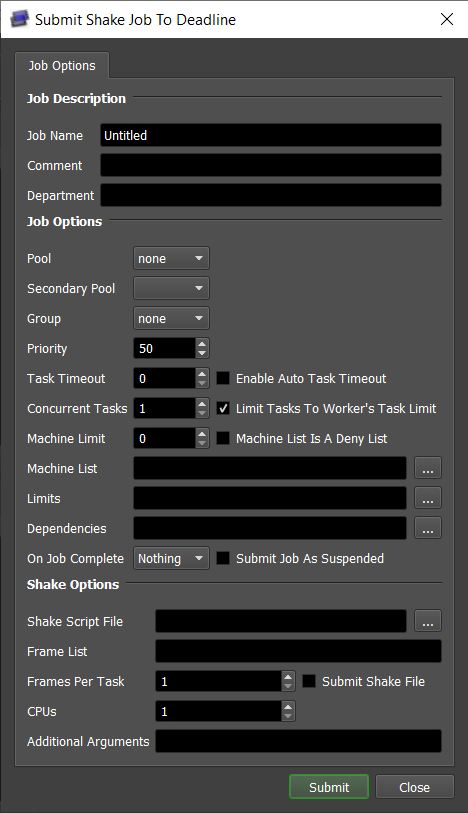Viewport: 468px width, 813px height.
Task: Open the Group dropdown
Action: tap(171, 318)
